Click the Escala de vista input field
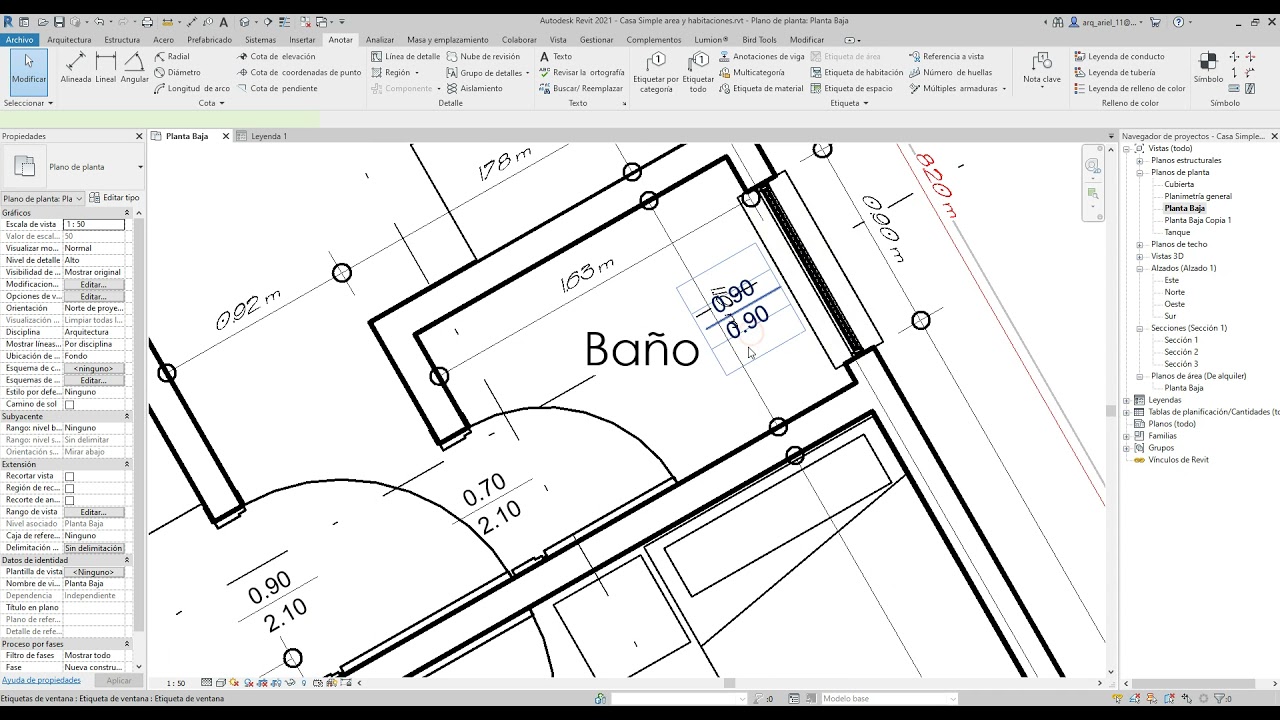The width and height of the screenshot is (1280, 720). pos(93,224)
